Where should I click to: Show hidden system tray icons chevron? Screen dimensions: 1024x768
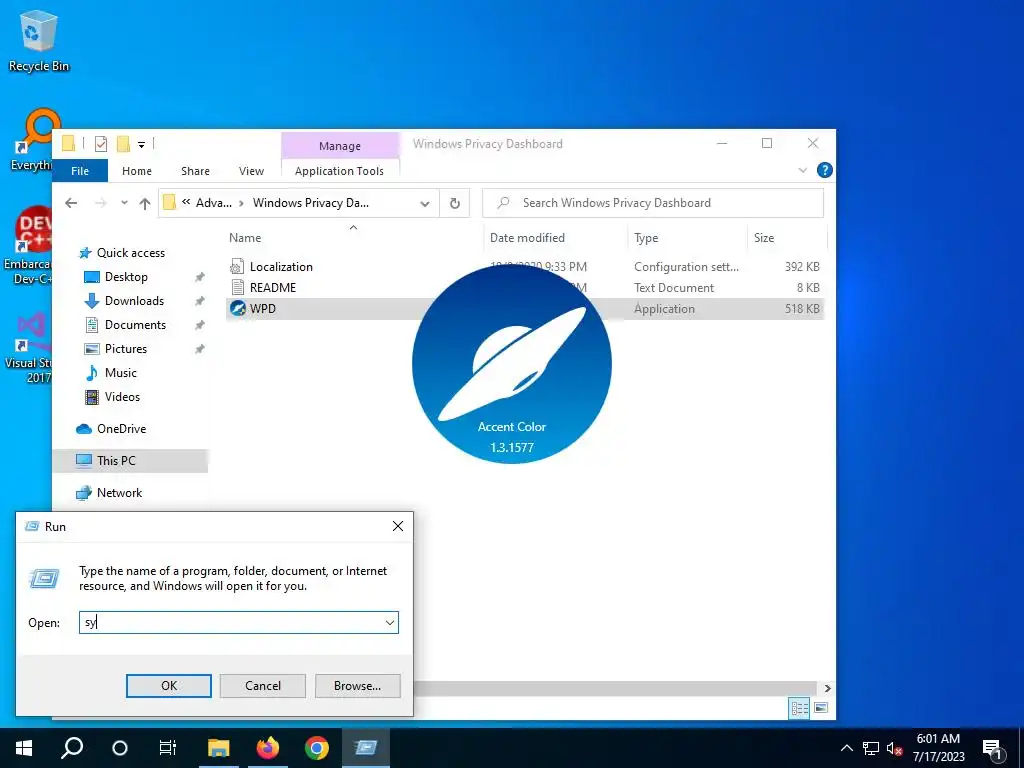(x=846, y=748)
